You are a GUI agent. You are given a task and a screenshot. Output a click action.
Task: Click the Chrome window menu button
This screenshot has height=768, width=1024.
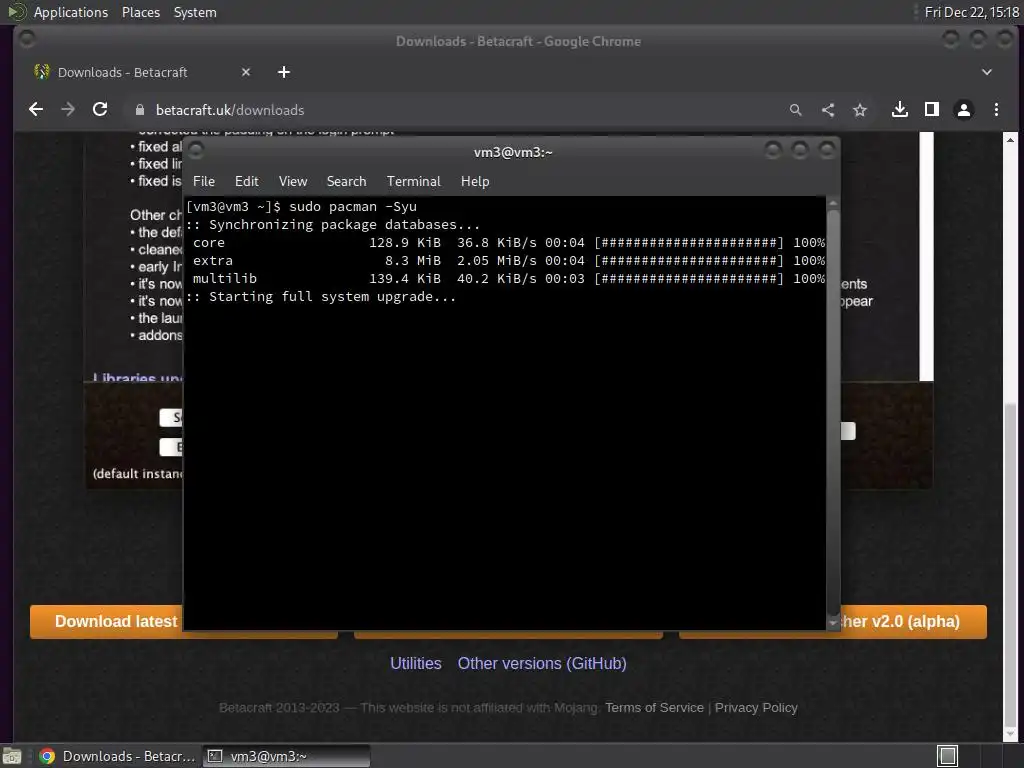point(27,40)
